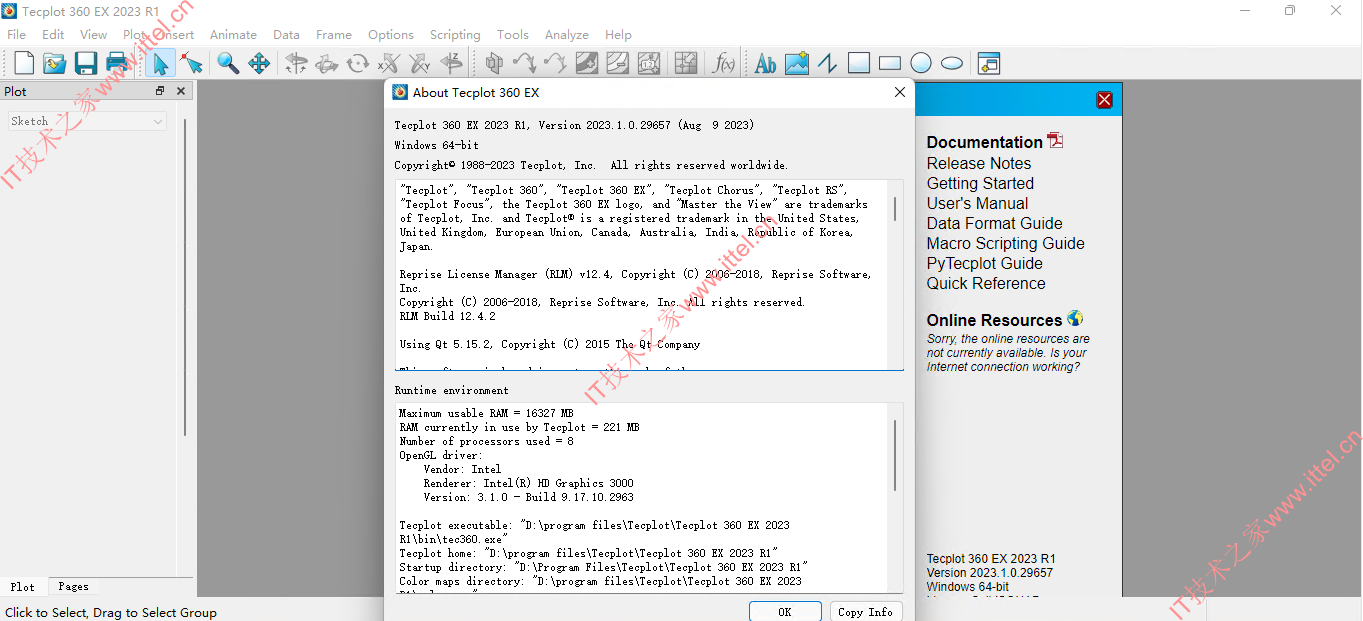Select the Add Text 'Ab' tool

pos(766,63)
